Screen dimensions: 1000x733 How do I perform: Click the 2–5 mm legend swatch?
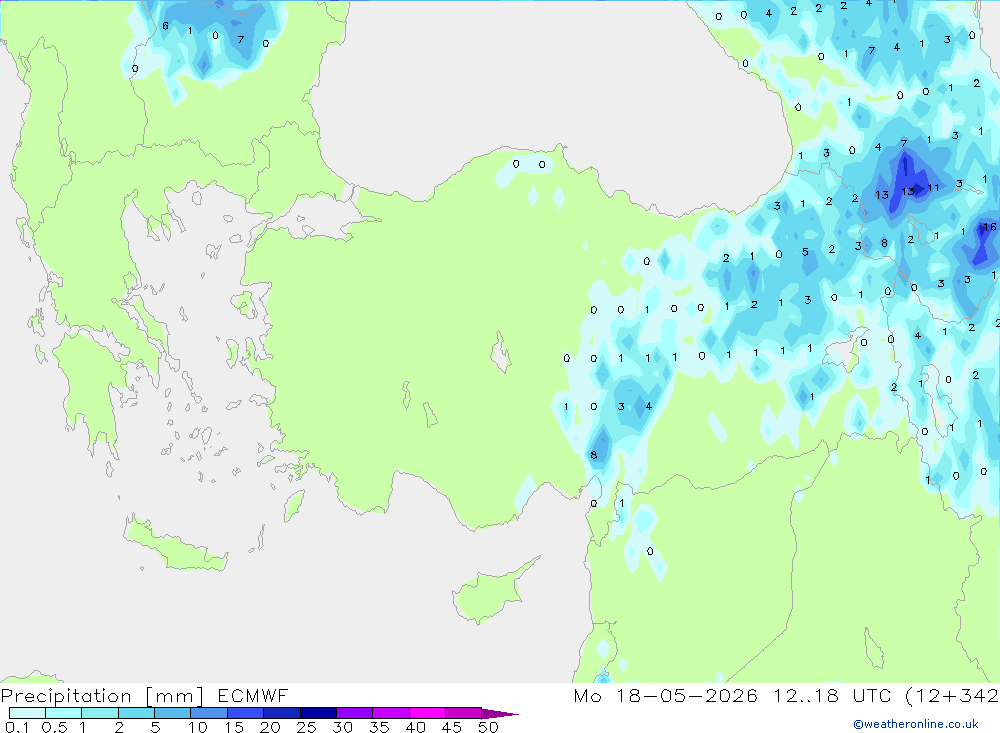click(x=136, y=713)
